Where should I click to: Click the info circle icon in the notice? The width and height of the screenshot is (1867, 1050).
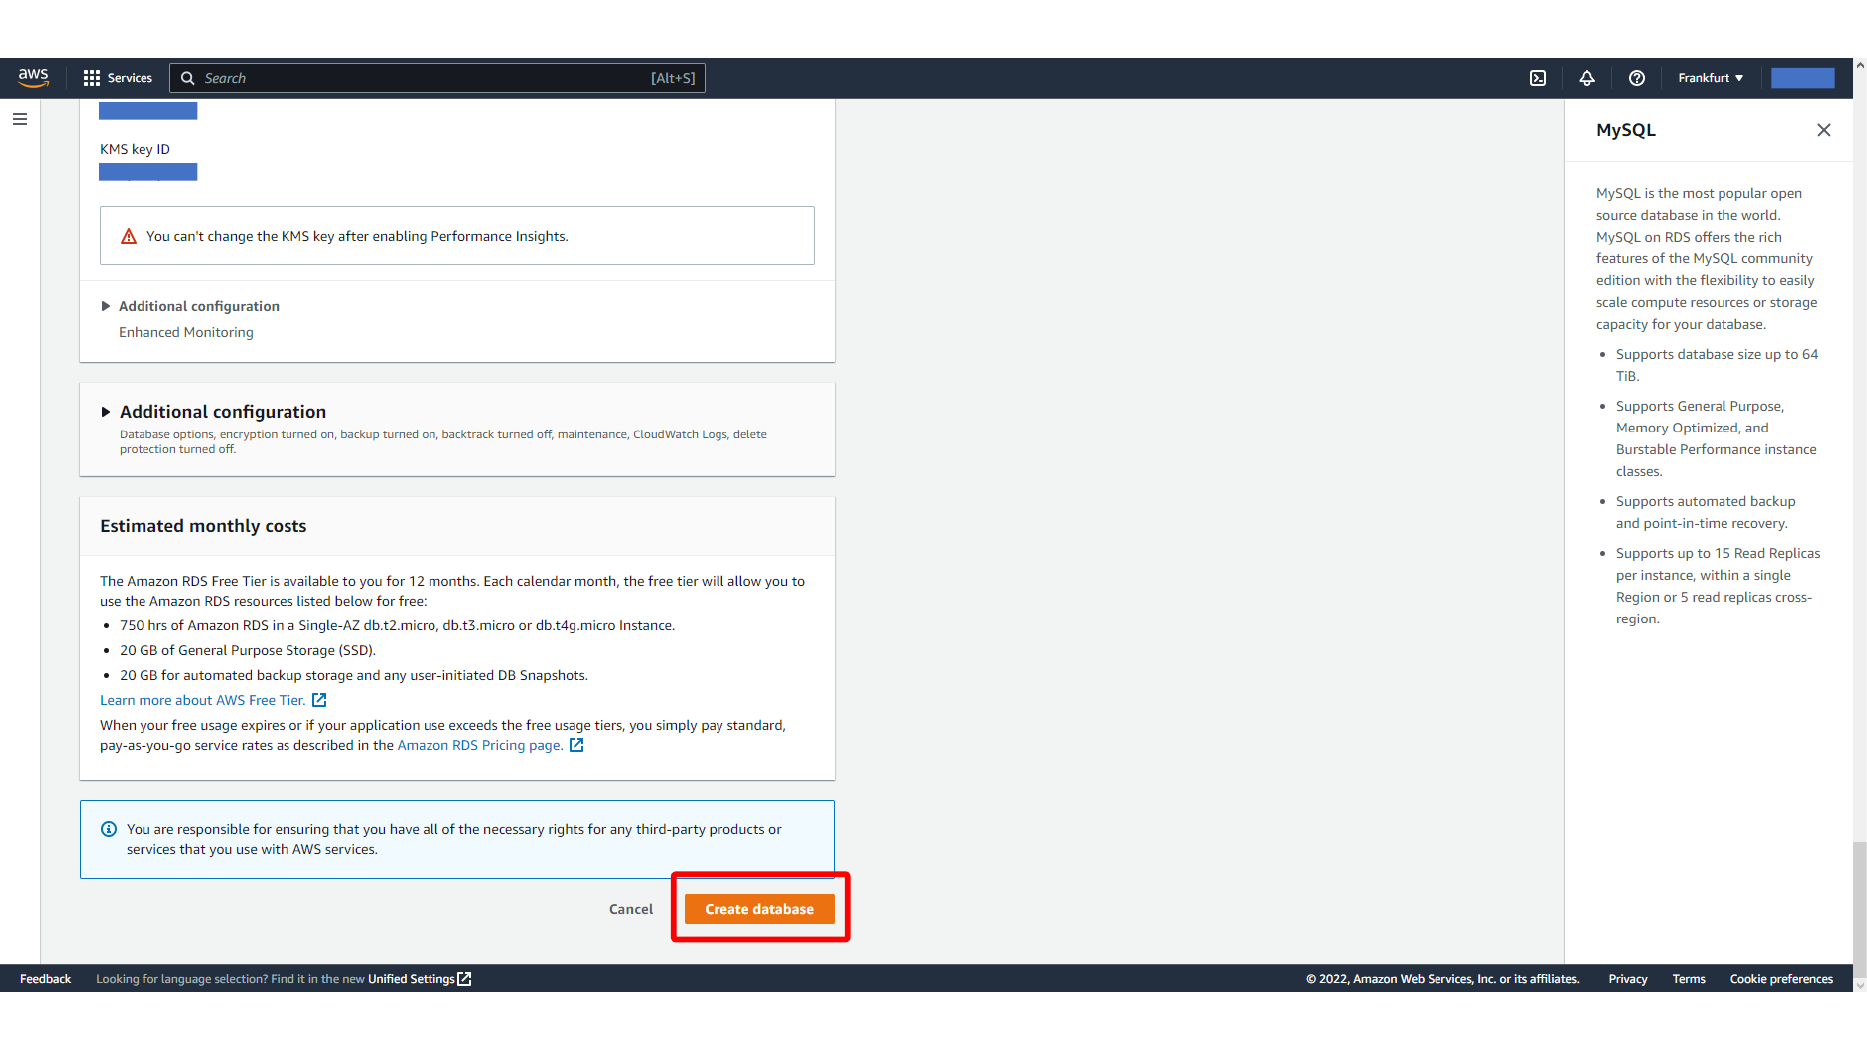pos(109,829)
